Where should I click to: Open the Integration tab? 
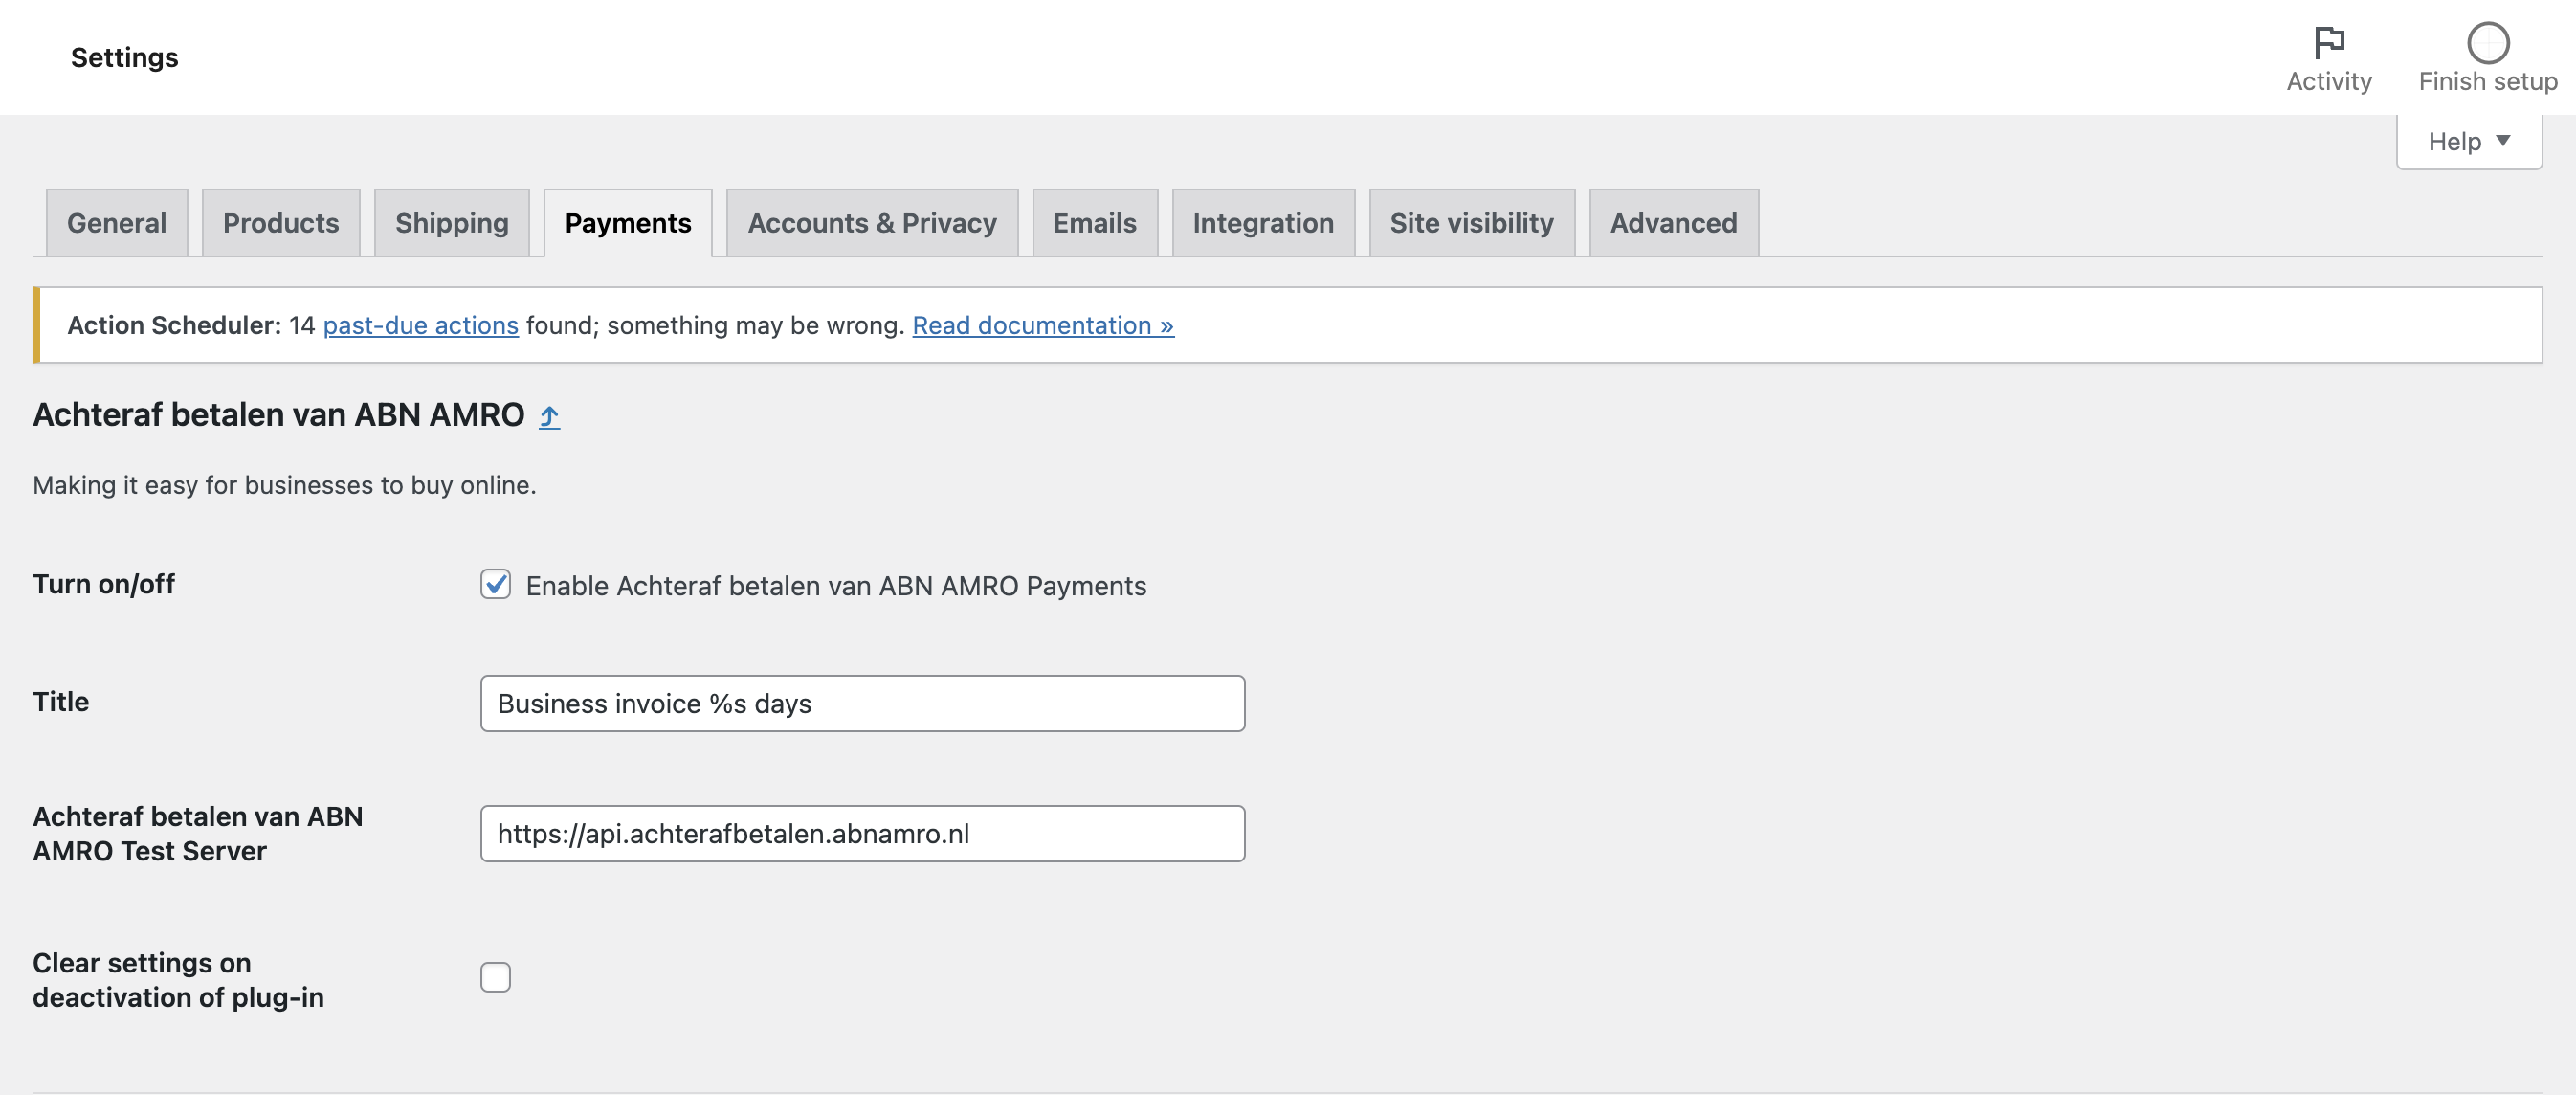[1263, 222]
